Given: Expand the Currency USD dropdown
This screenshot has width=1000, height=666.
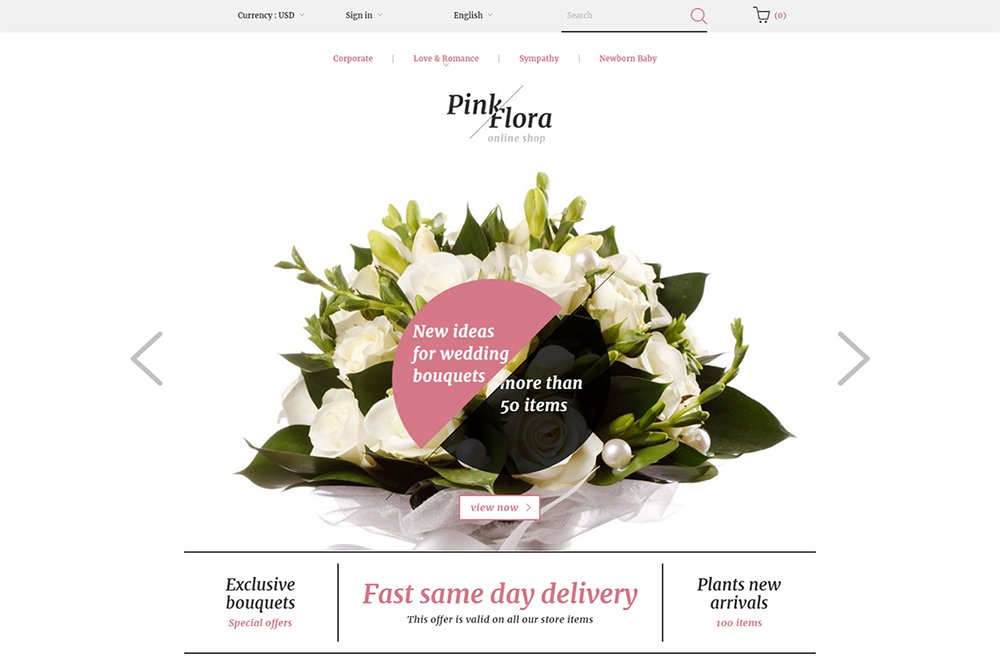Looking at the screenshot, I should pyautogui.click(x=270, y=15).
